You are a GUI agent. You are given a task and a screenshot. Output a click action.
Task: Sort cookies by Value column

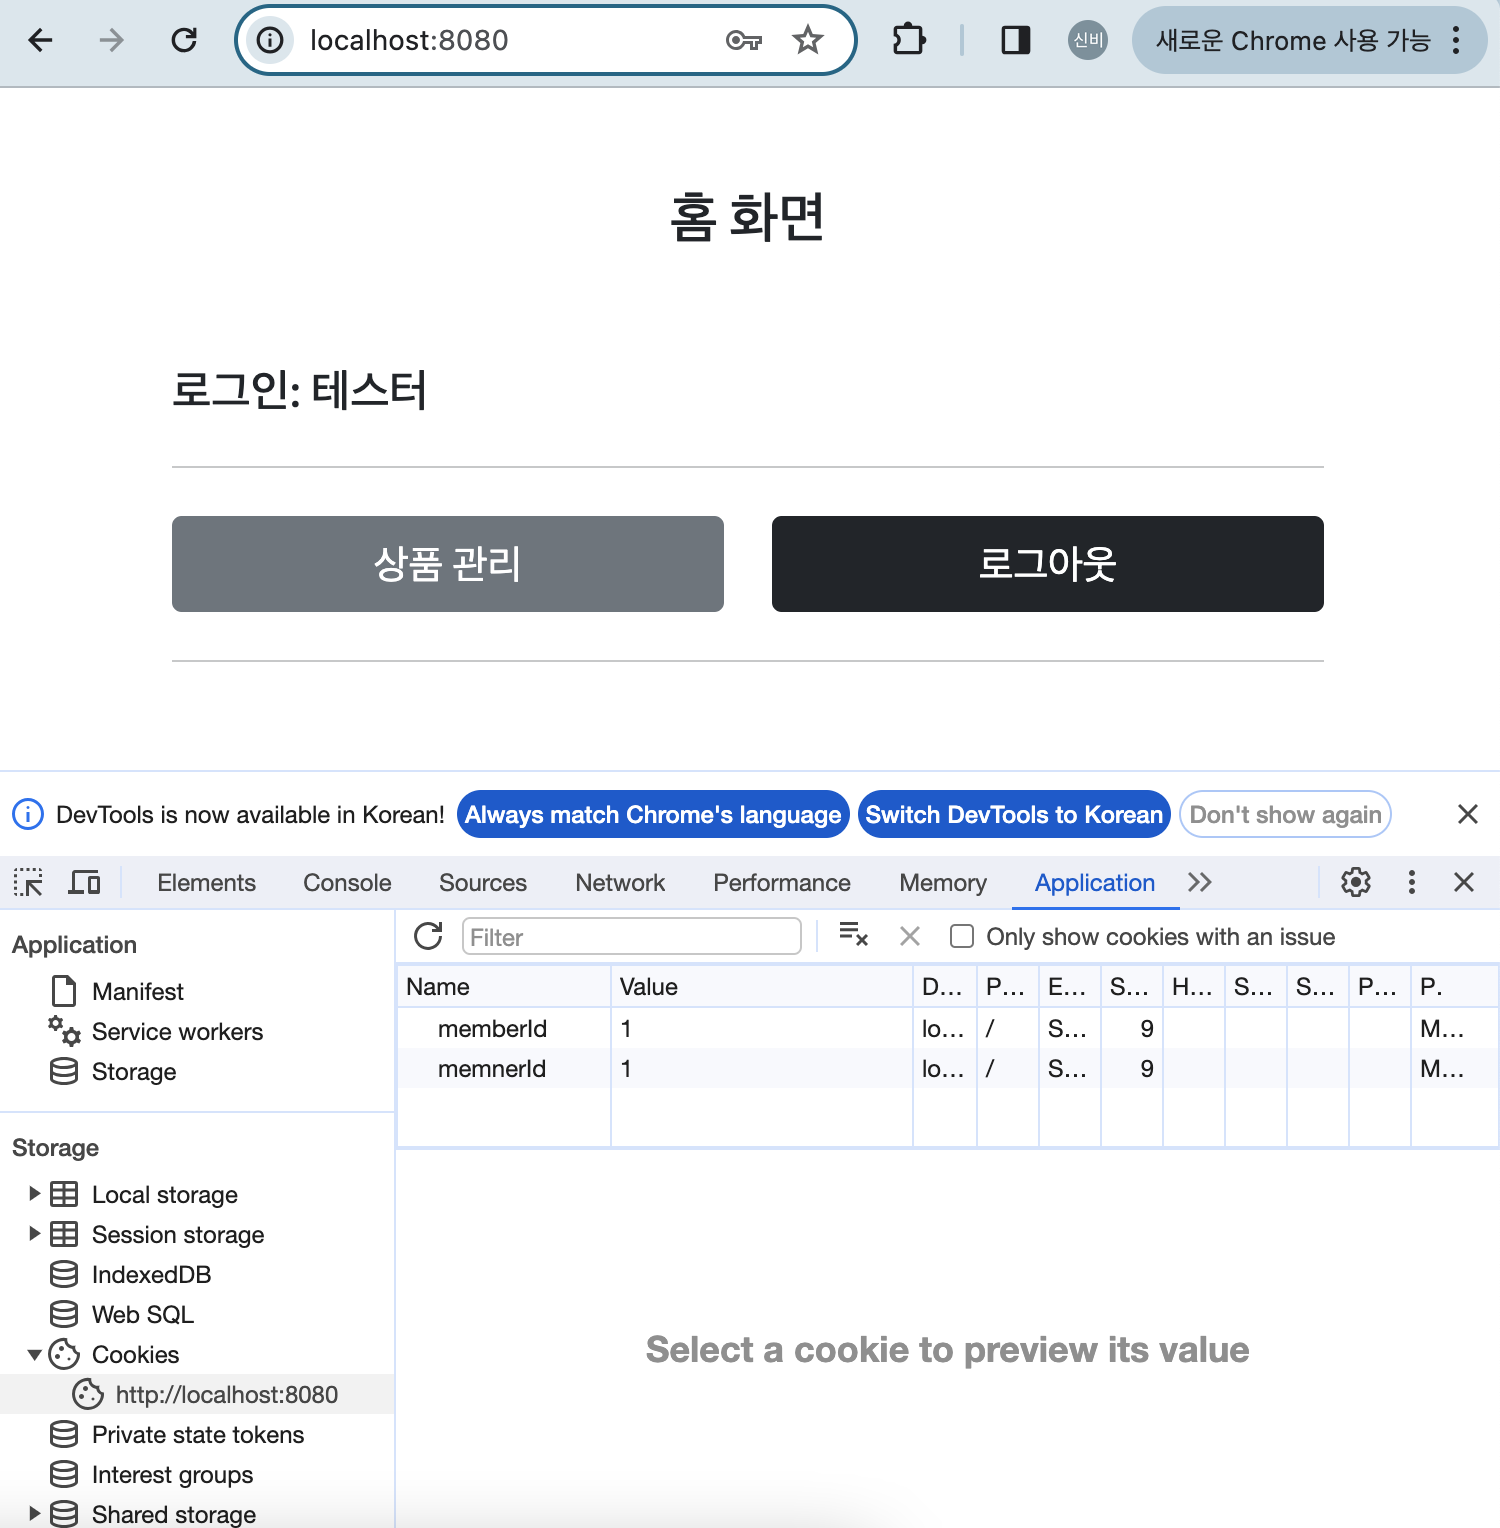point(762,987)
